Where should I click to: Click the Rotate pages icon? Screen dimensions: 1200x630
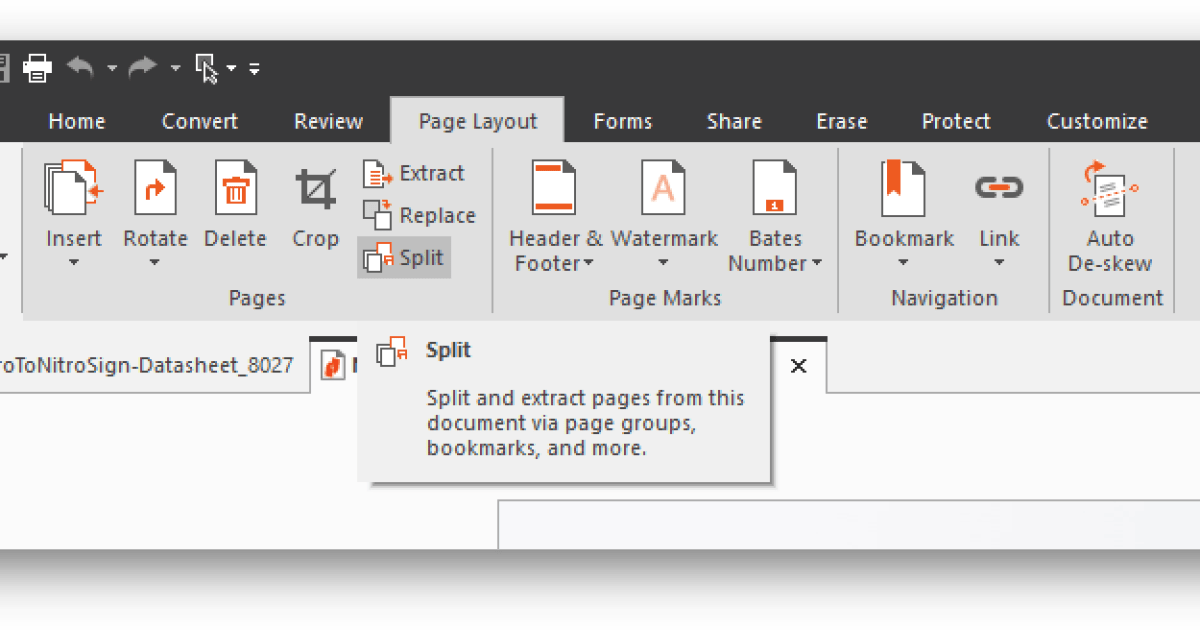155,187
